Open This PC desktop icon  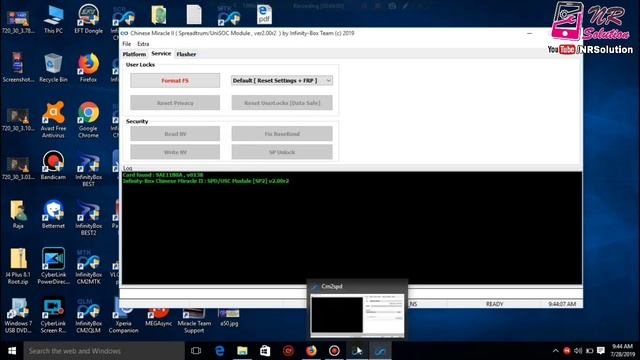pyautogui.click(x=53, y=19)
